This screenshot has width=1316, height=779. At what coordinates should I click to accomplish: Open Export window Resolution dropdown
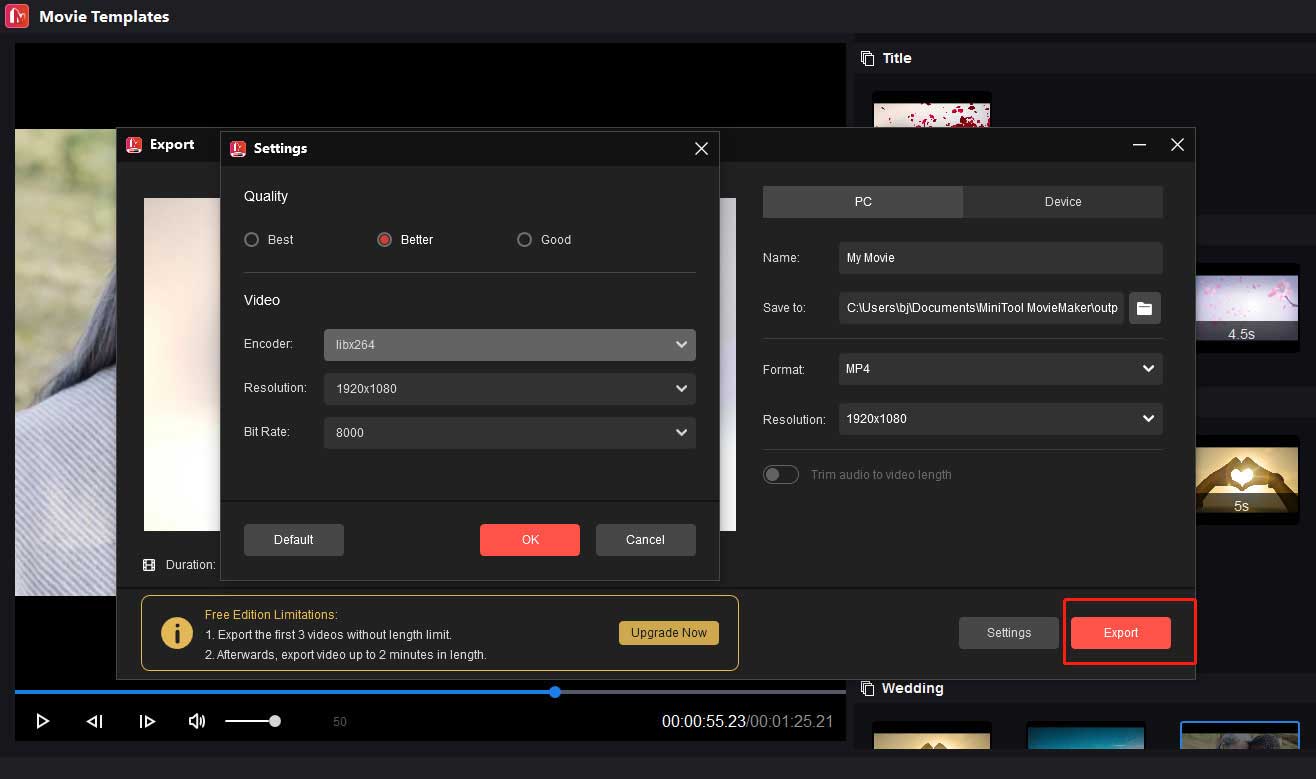pyautogui.click(x=1001, y=419)
